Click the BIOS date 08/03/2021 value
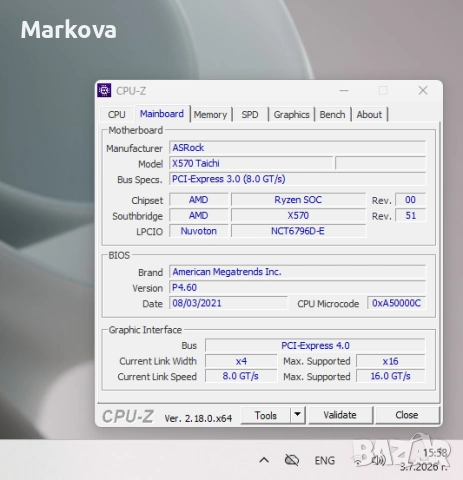Screen dimensions: 463x480 click(228, 303)
